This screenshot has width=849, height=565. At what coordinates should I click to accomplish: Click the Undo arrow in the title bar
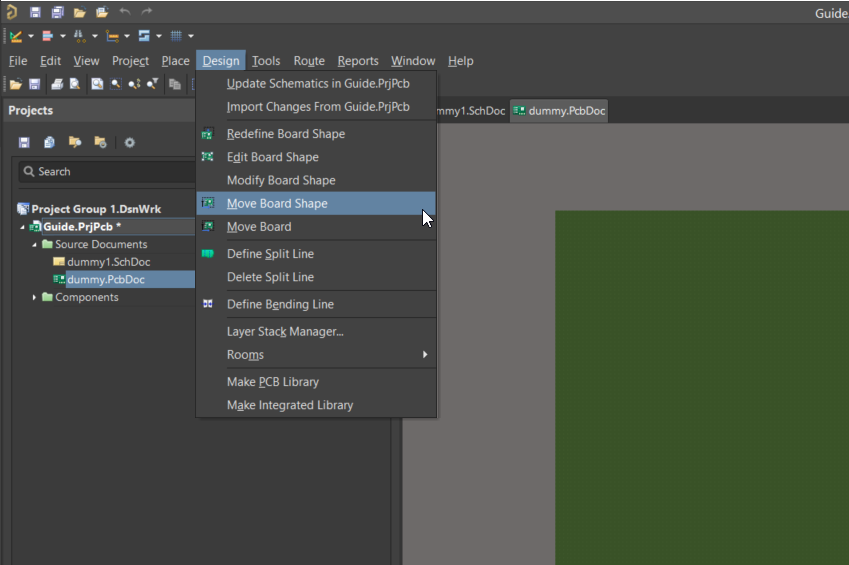click(x=125, y=12)
